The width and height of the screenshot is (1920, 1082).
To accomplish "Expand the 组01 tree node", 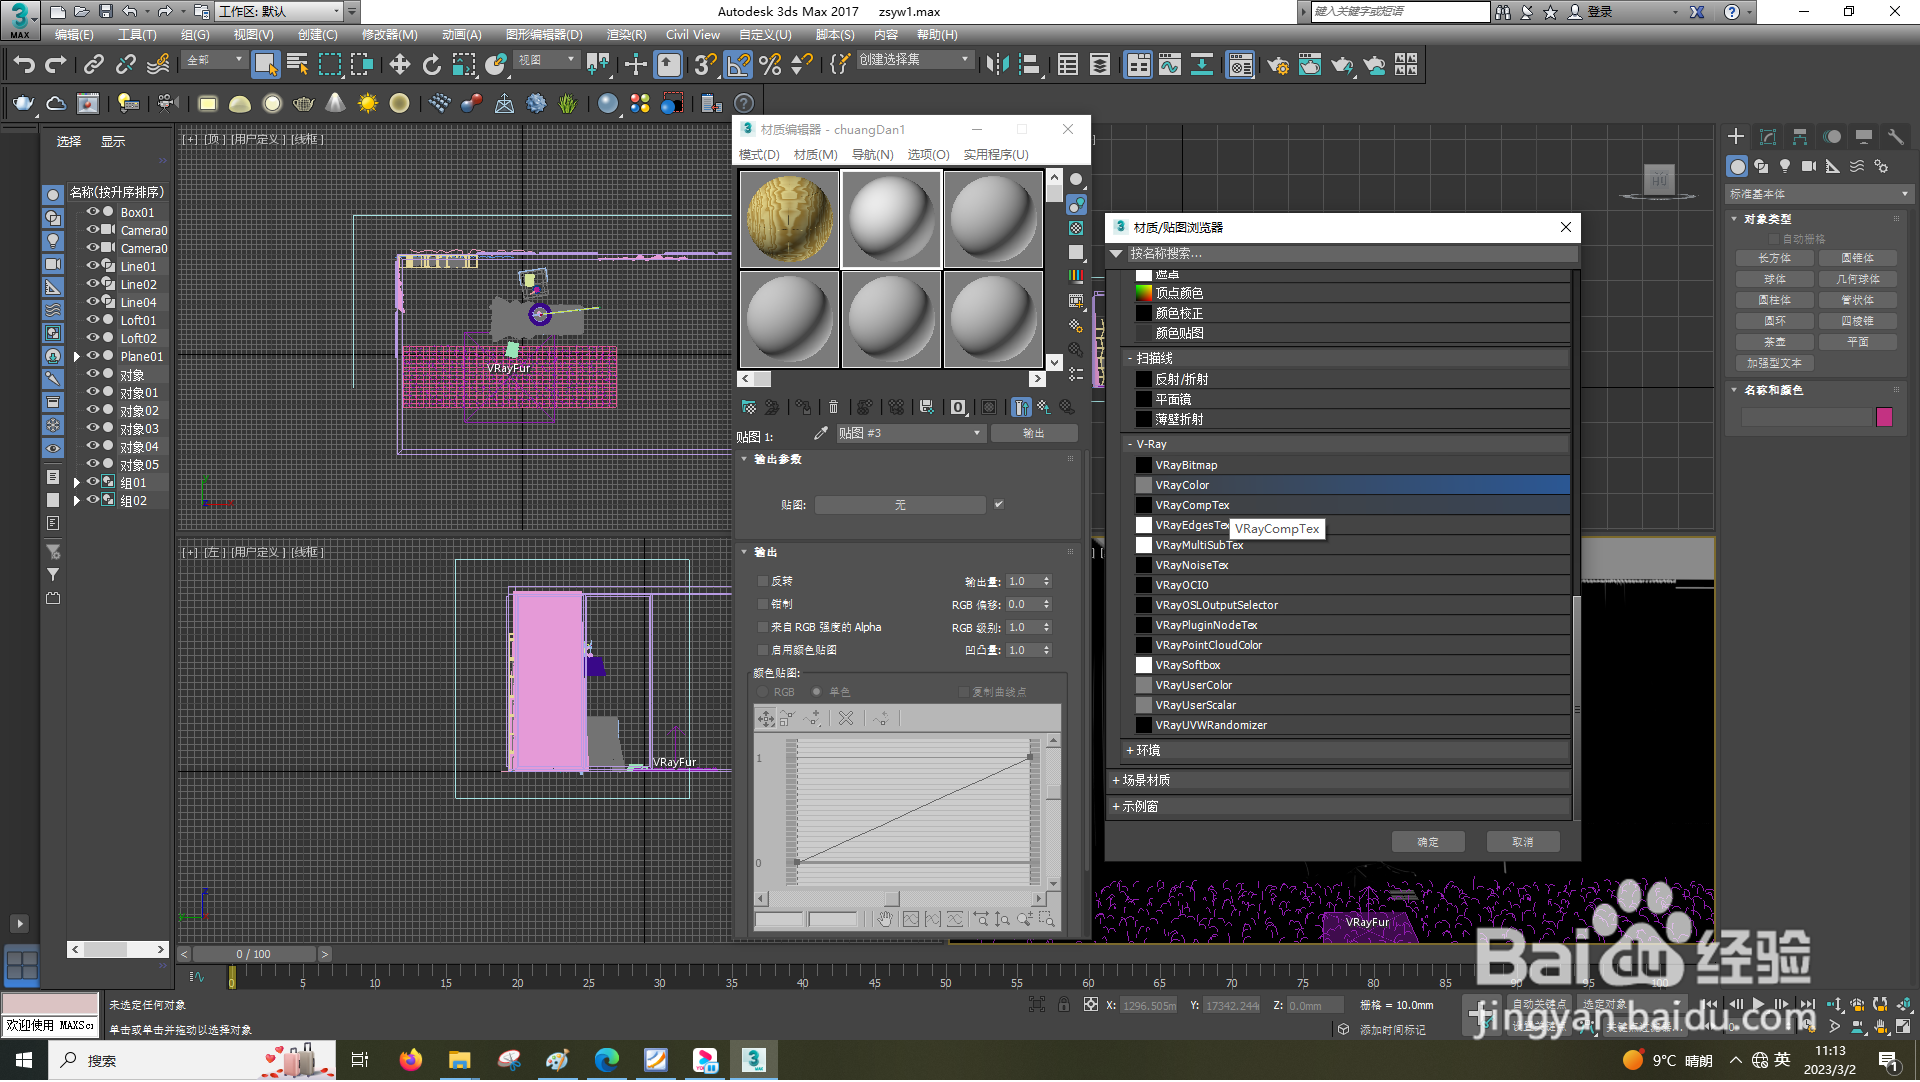I will click(77, 483).
